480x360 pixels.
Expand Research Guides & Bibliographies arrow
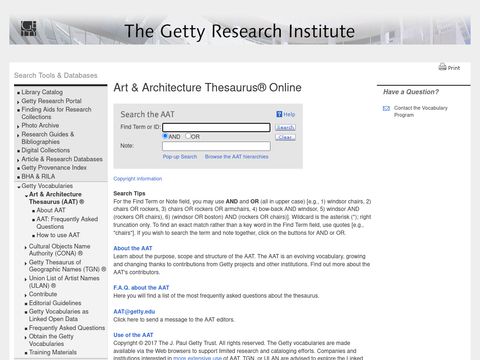(18, 135)
